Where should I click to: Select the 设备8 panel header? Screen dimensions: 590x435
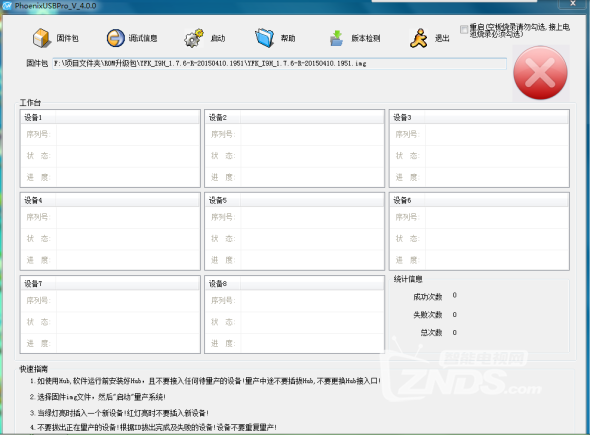[294, 283]
